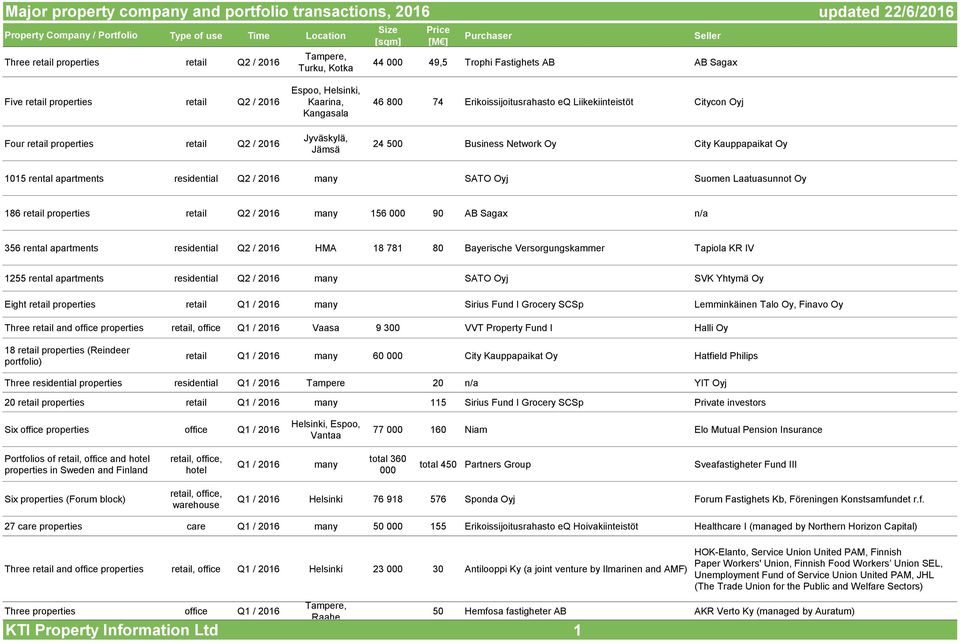Select the 'Helsinki, Espoo, Vantaa' location cell

326,429
